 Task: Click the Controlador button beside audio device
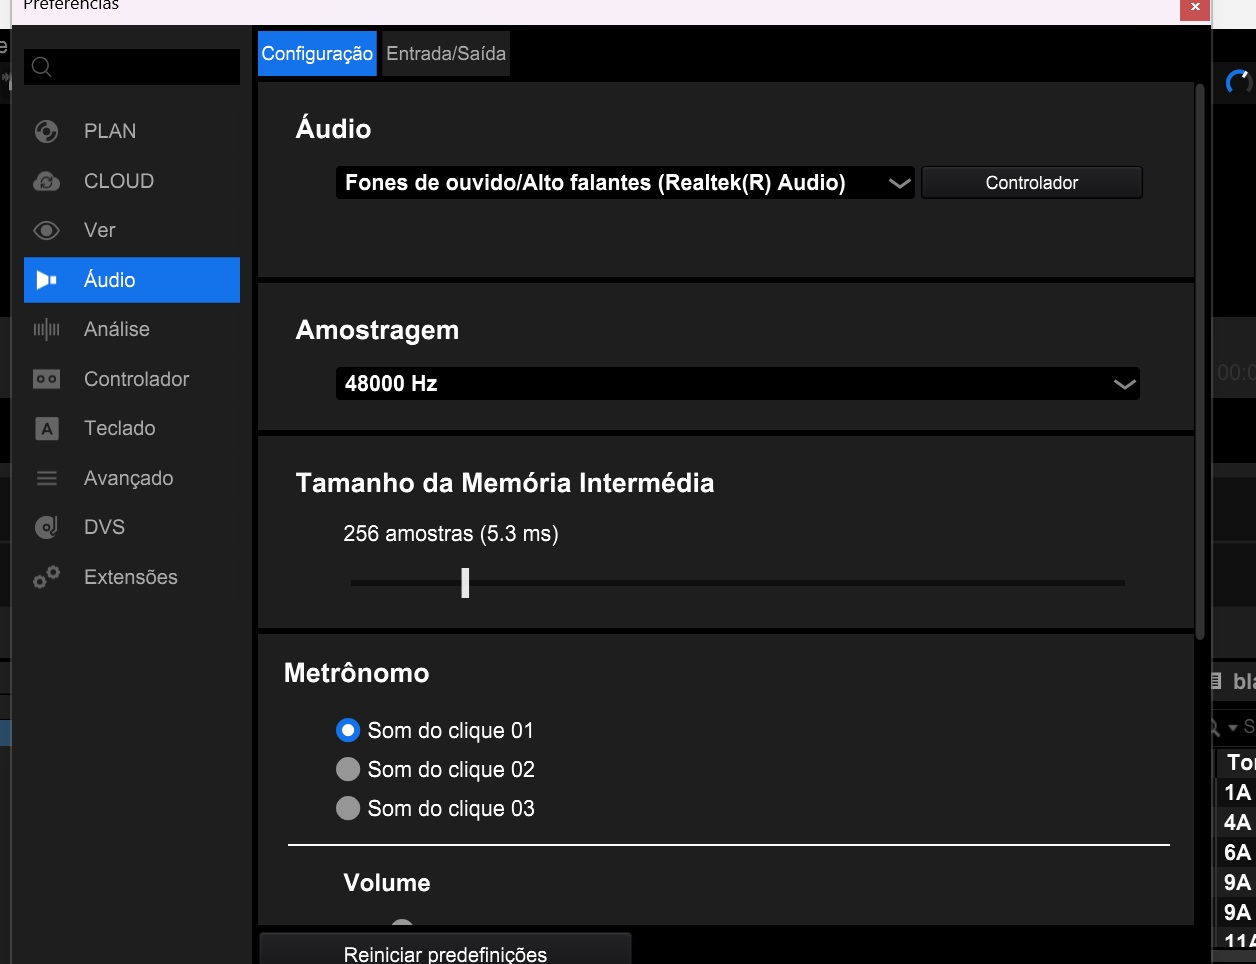point(1032,183)
